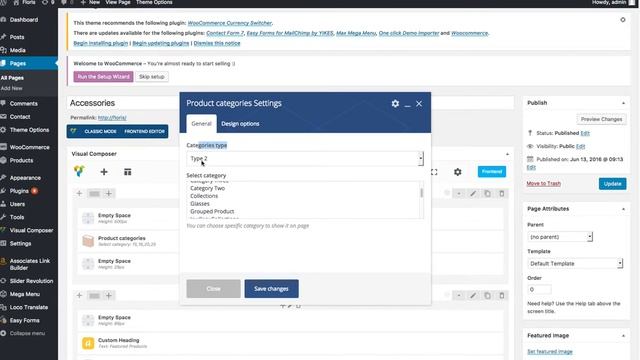Open Appearance in the admin sidebar

pos(25,178)
